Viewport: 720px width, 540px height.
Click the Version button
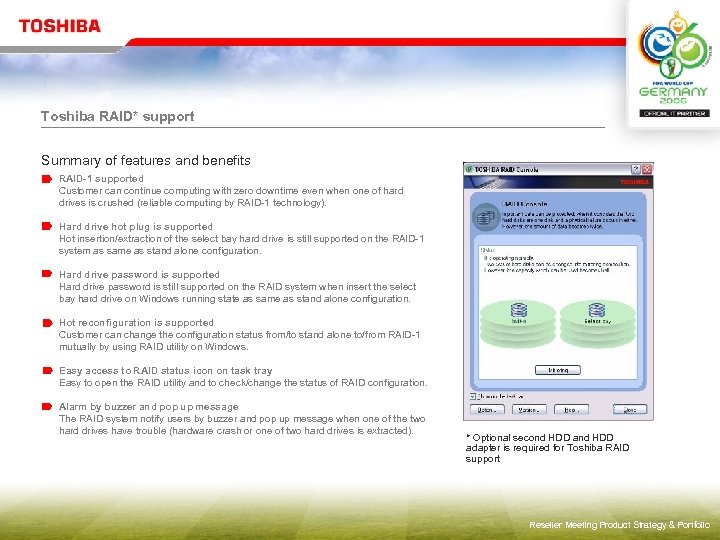529,410
